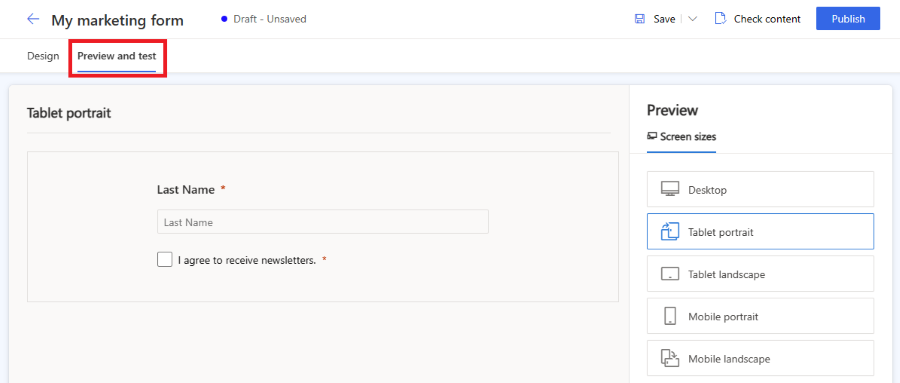
Task: Switch to the Design tab
Action: (x=43, y=56)
